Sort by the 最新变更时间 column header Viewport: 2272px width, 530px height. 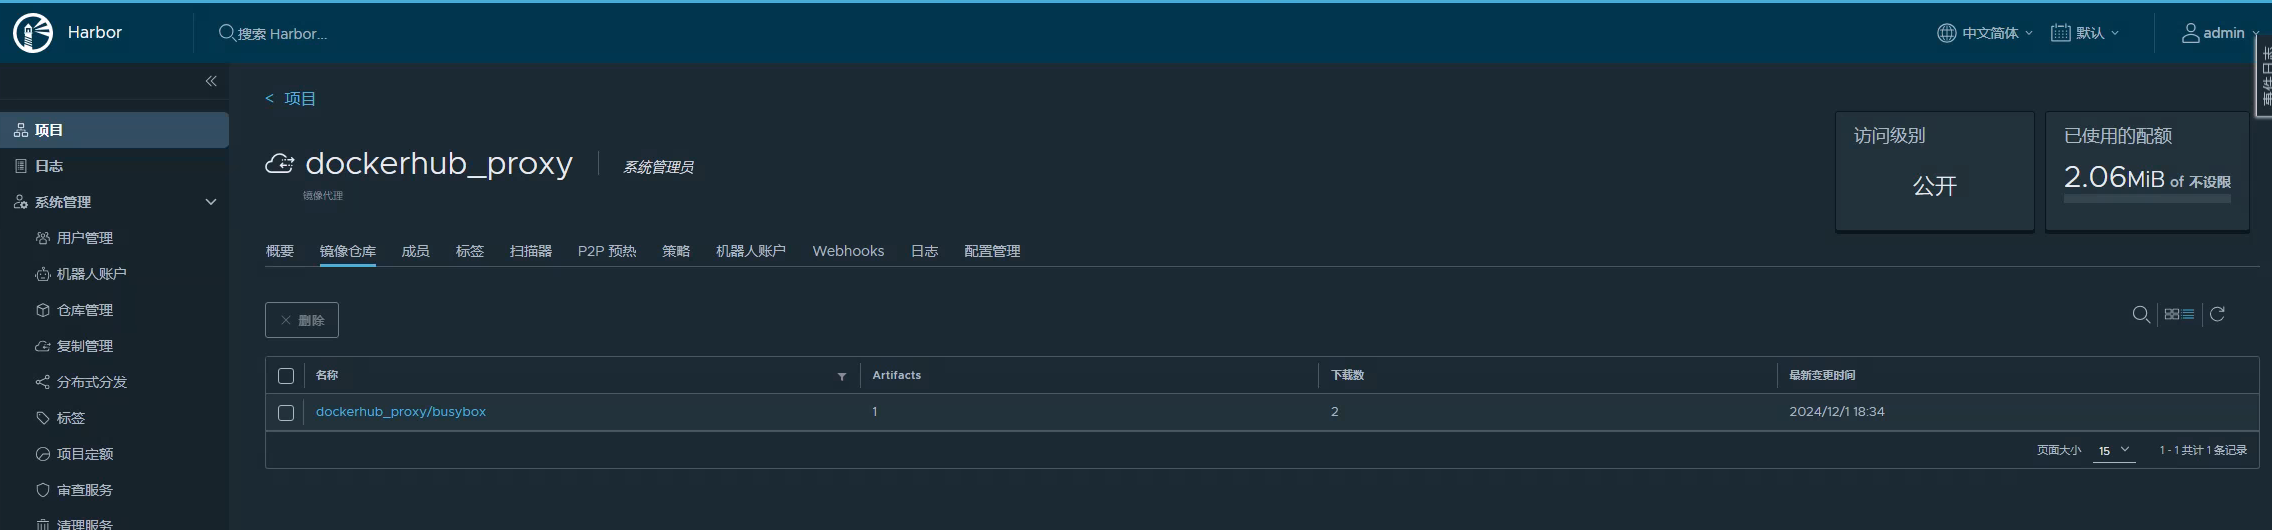pyautogui.click(x=1822, y=375)
